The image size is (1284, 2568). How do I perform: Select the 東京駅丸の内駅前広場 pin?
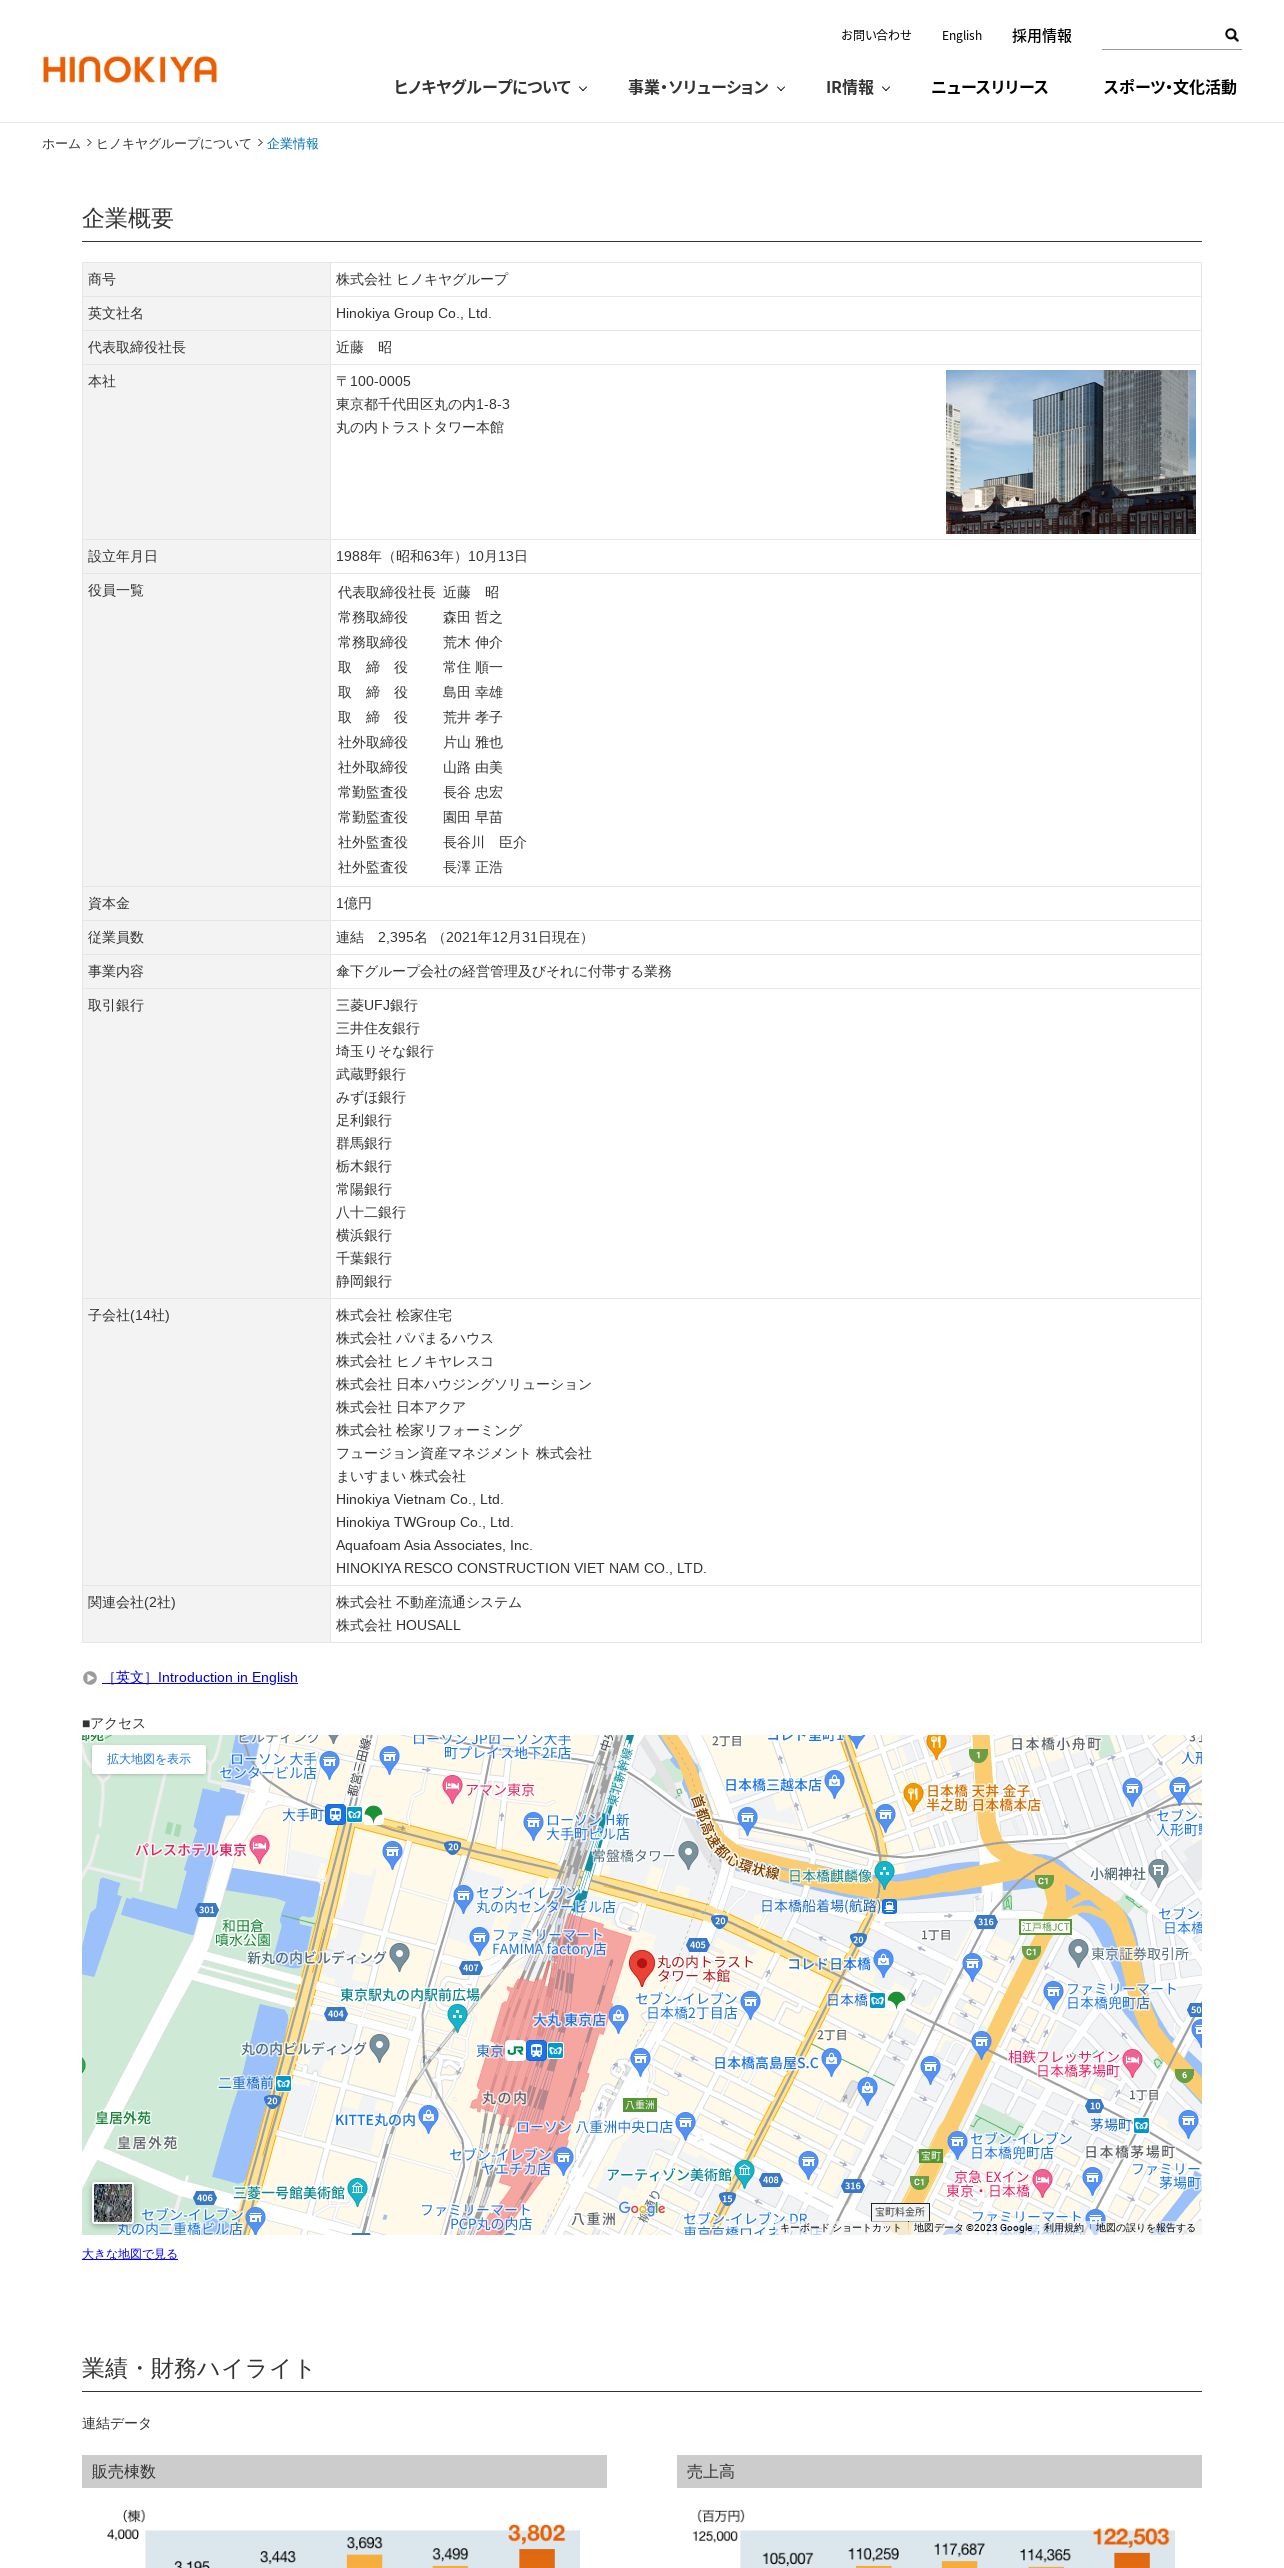[x=457, y=2018]
